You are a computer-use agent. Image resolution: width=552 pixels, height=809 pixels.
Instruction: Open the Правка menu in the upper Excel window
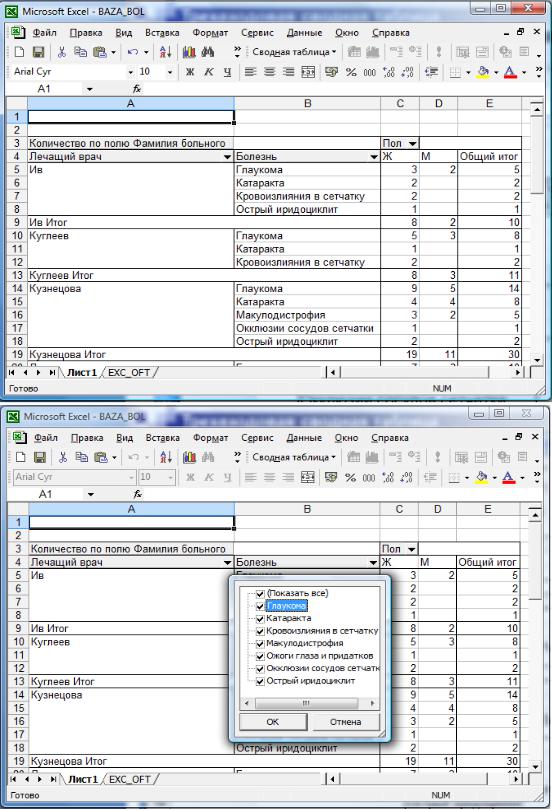pyautogui.click(x=86, y=33)
